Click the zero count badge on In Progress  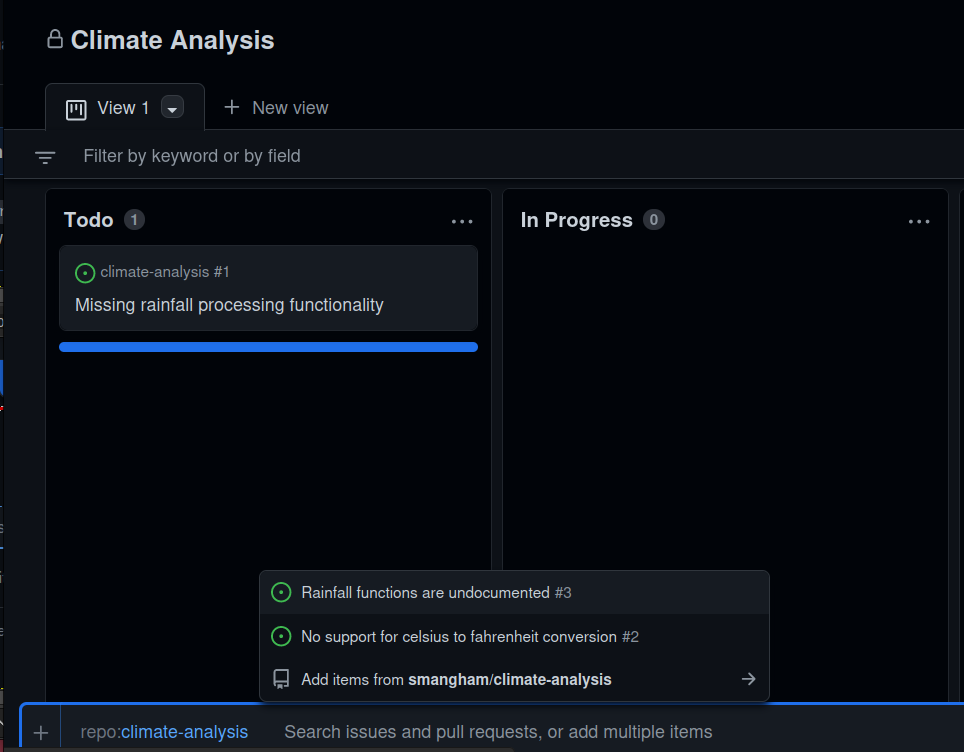coord(654,220)
